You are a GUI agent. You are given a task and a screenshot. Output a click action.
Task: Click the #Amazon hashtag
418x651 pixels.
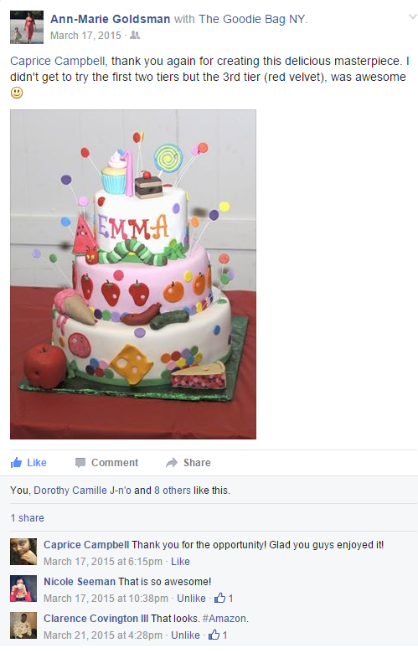coord(224,618)
